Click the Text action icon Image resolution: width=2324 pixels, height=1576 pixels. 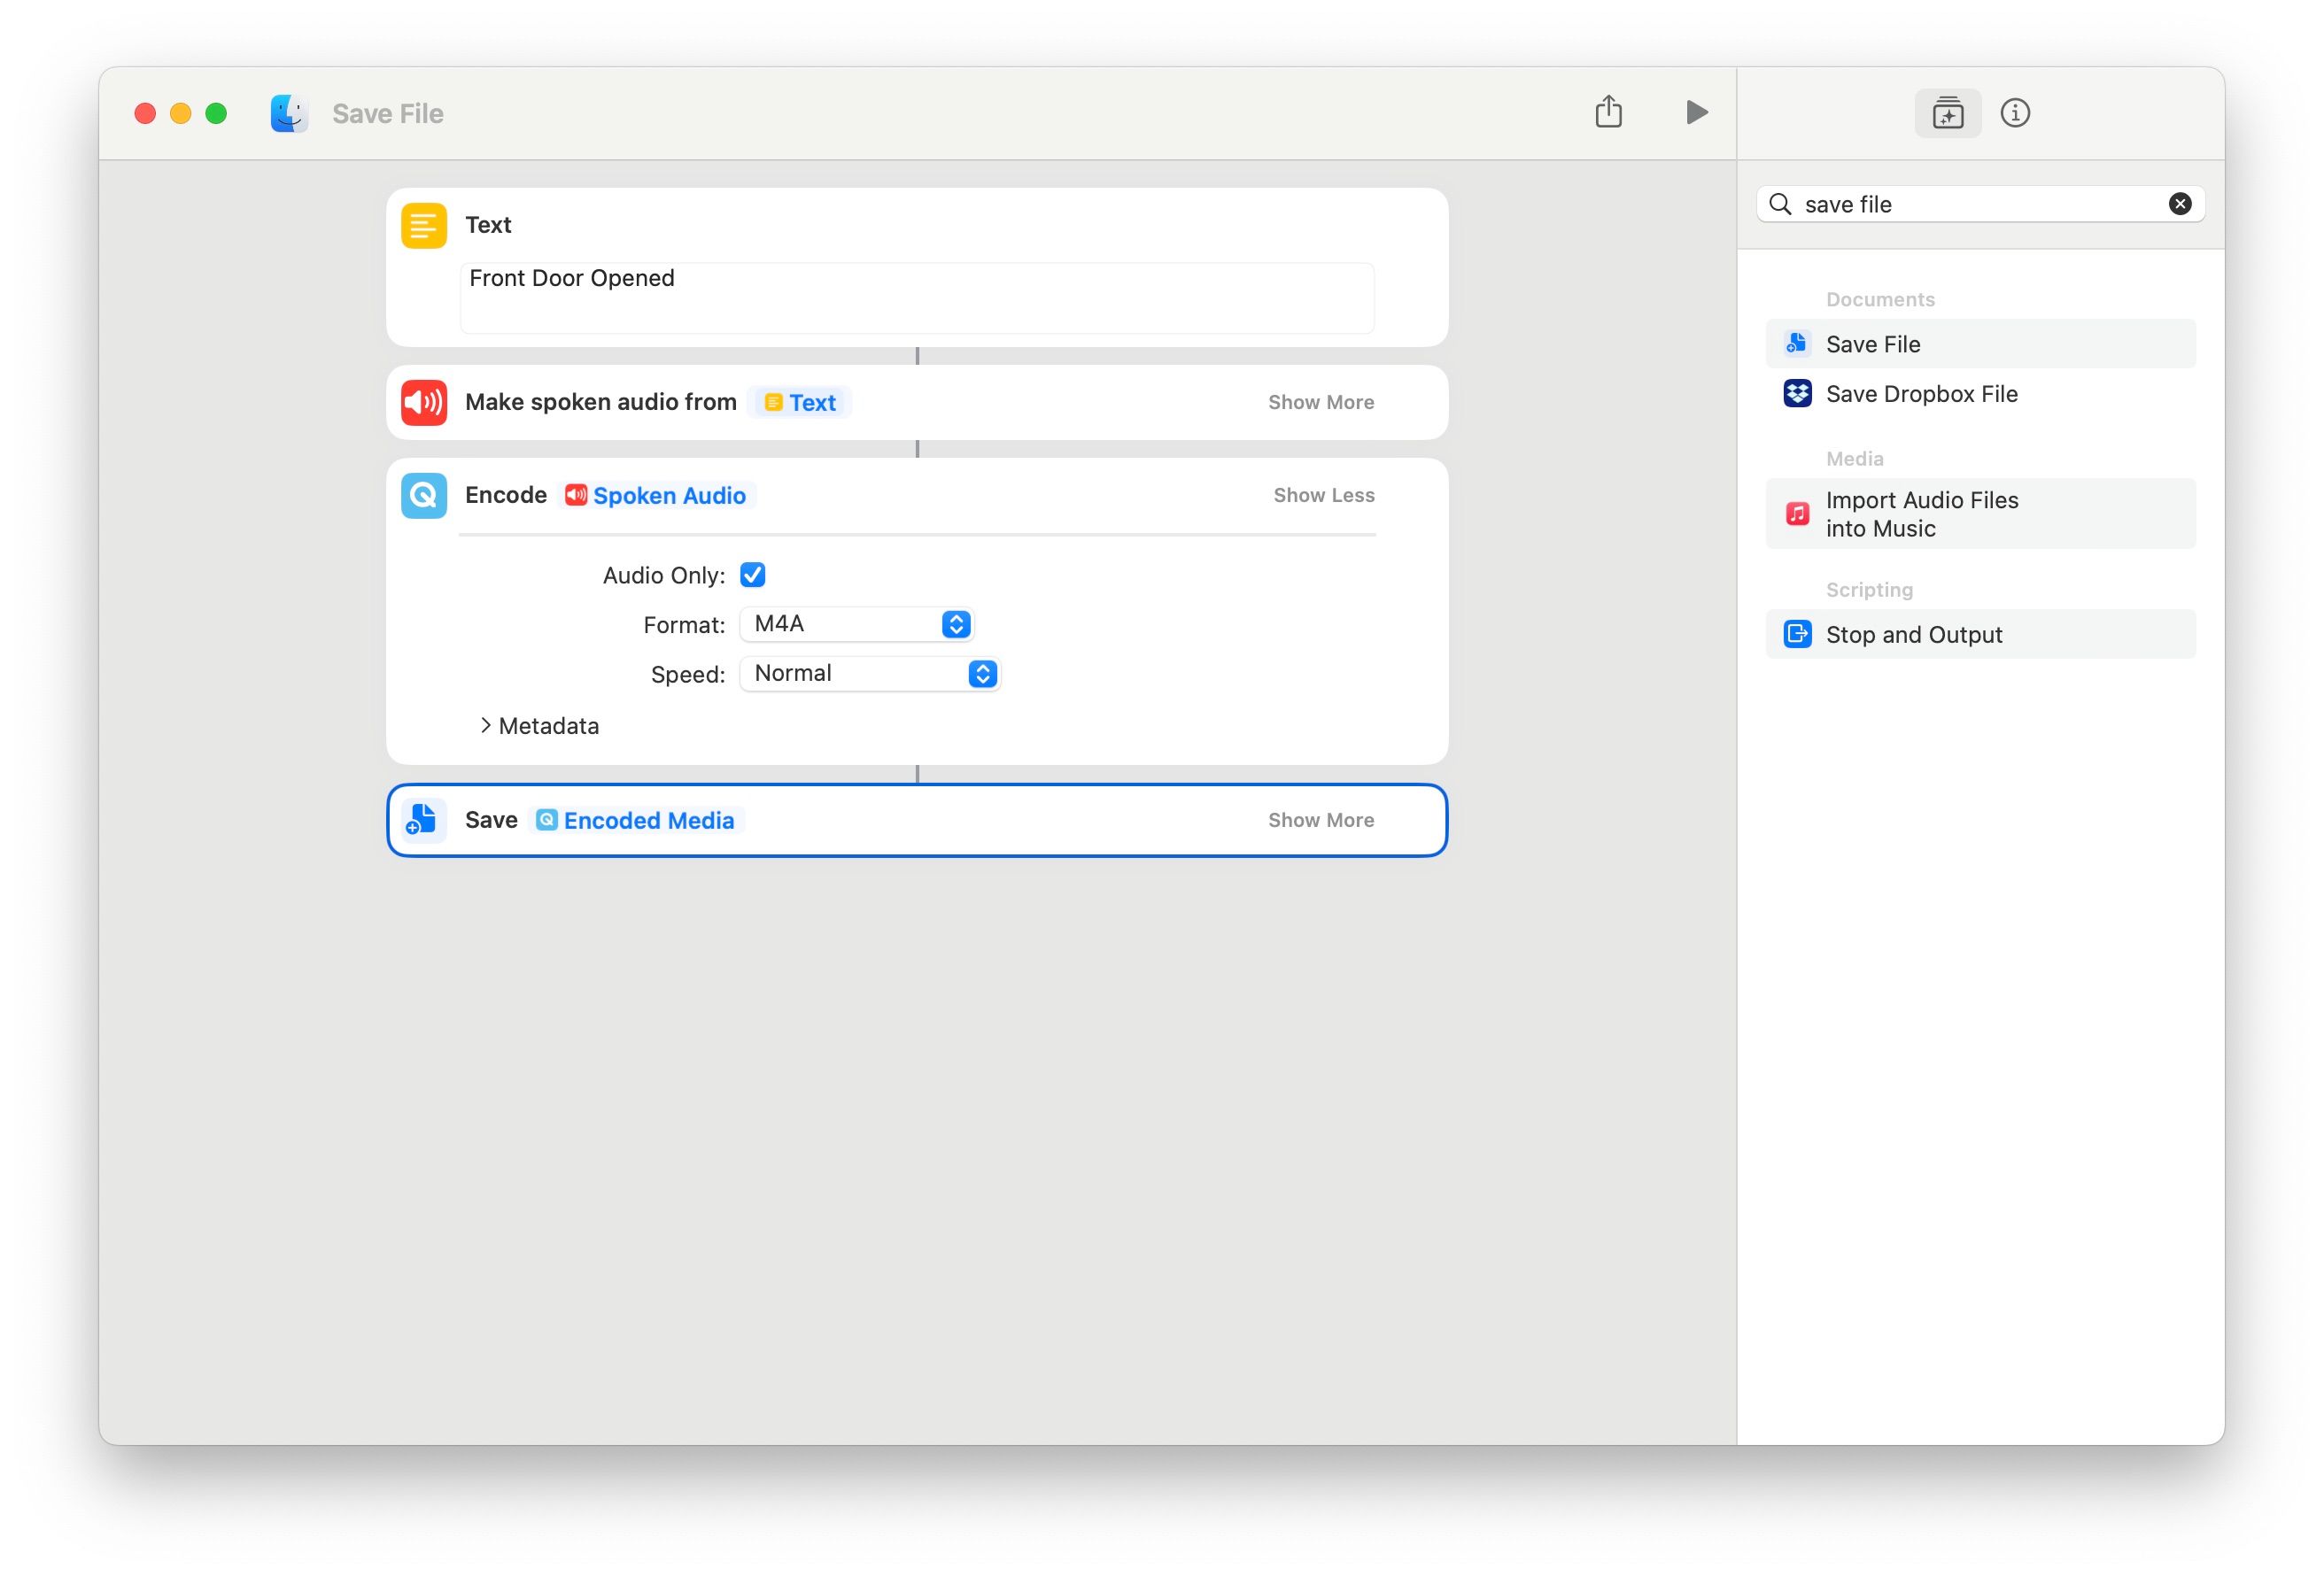[423, 225]
